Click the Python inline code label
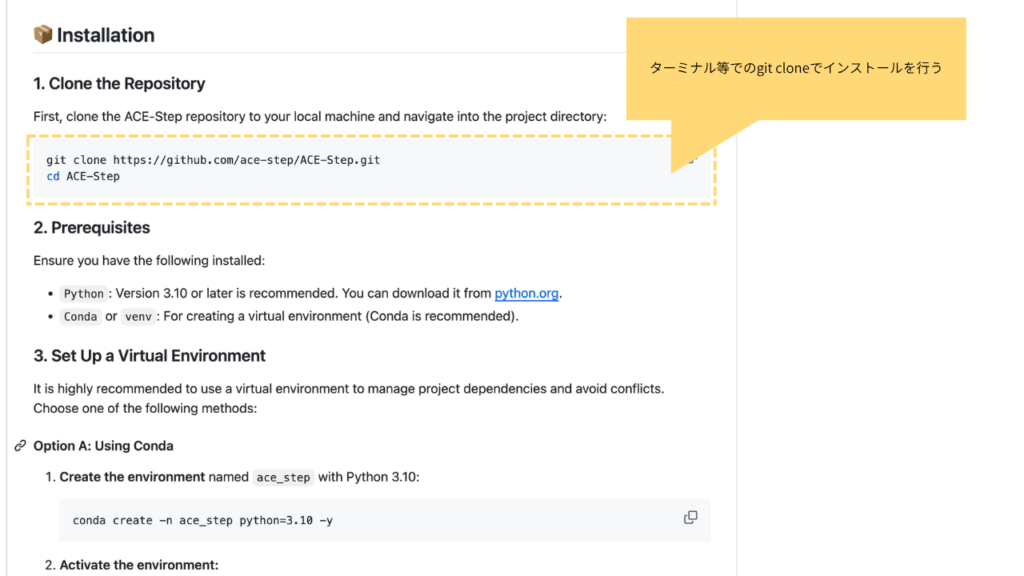The image size is (1024, 576). (83, 294)
